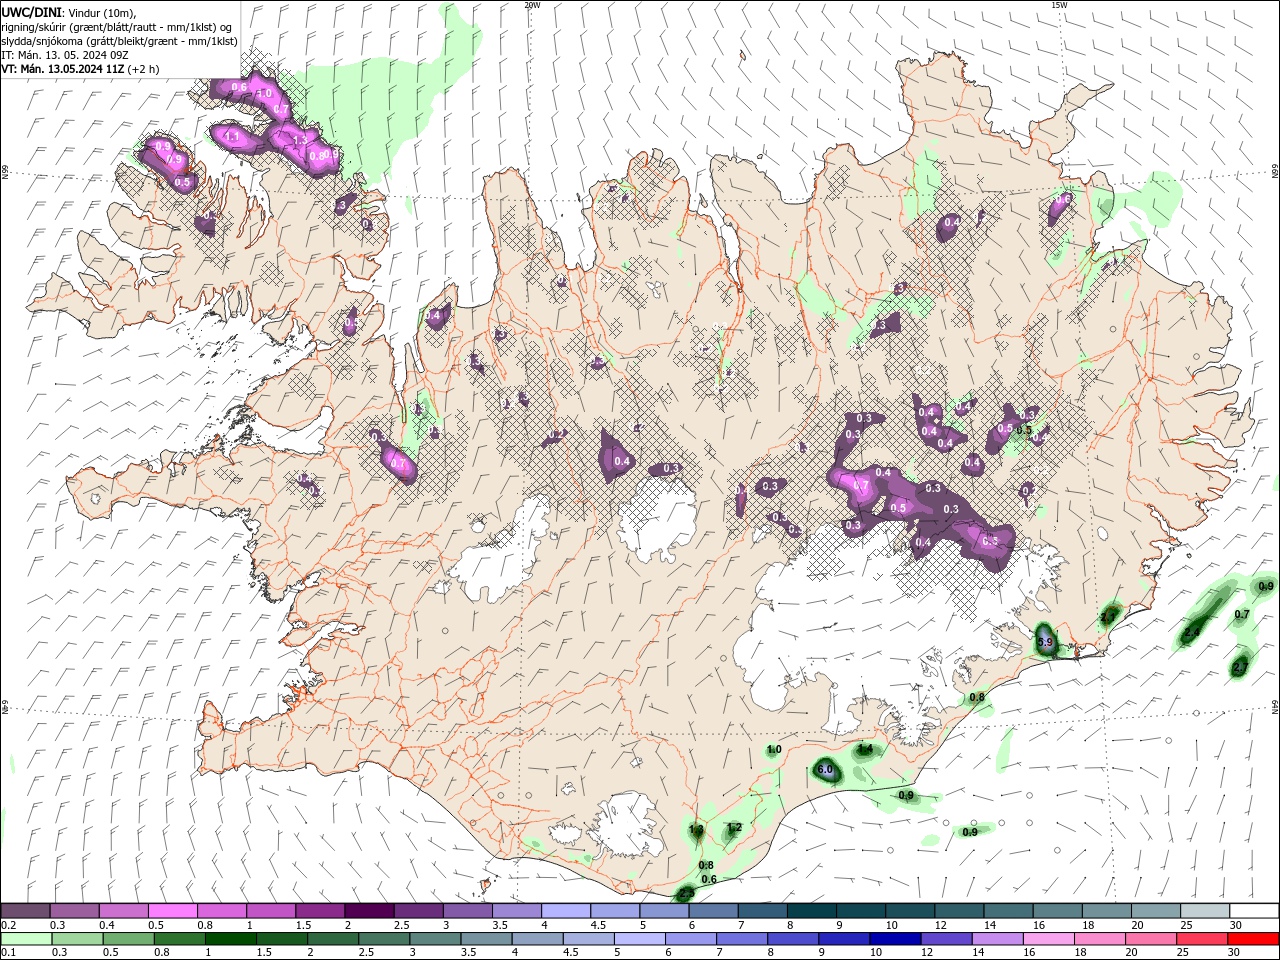Click the white 30 snow scale swatch

[x=1253, y=911]
